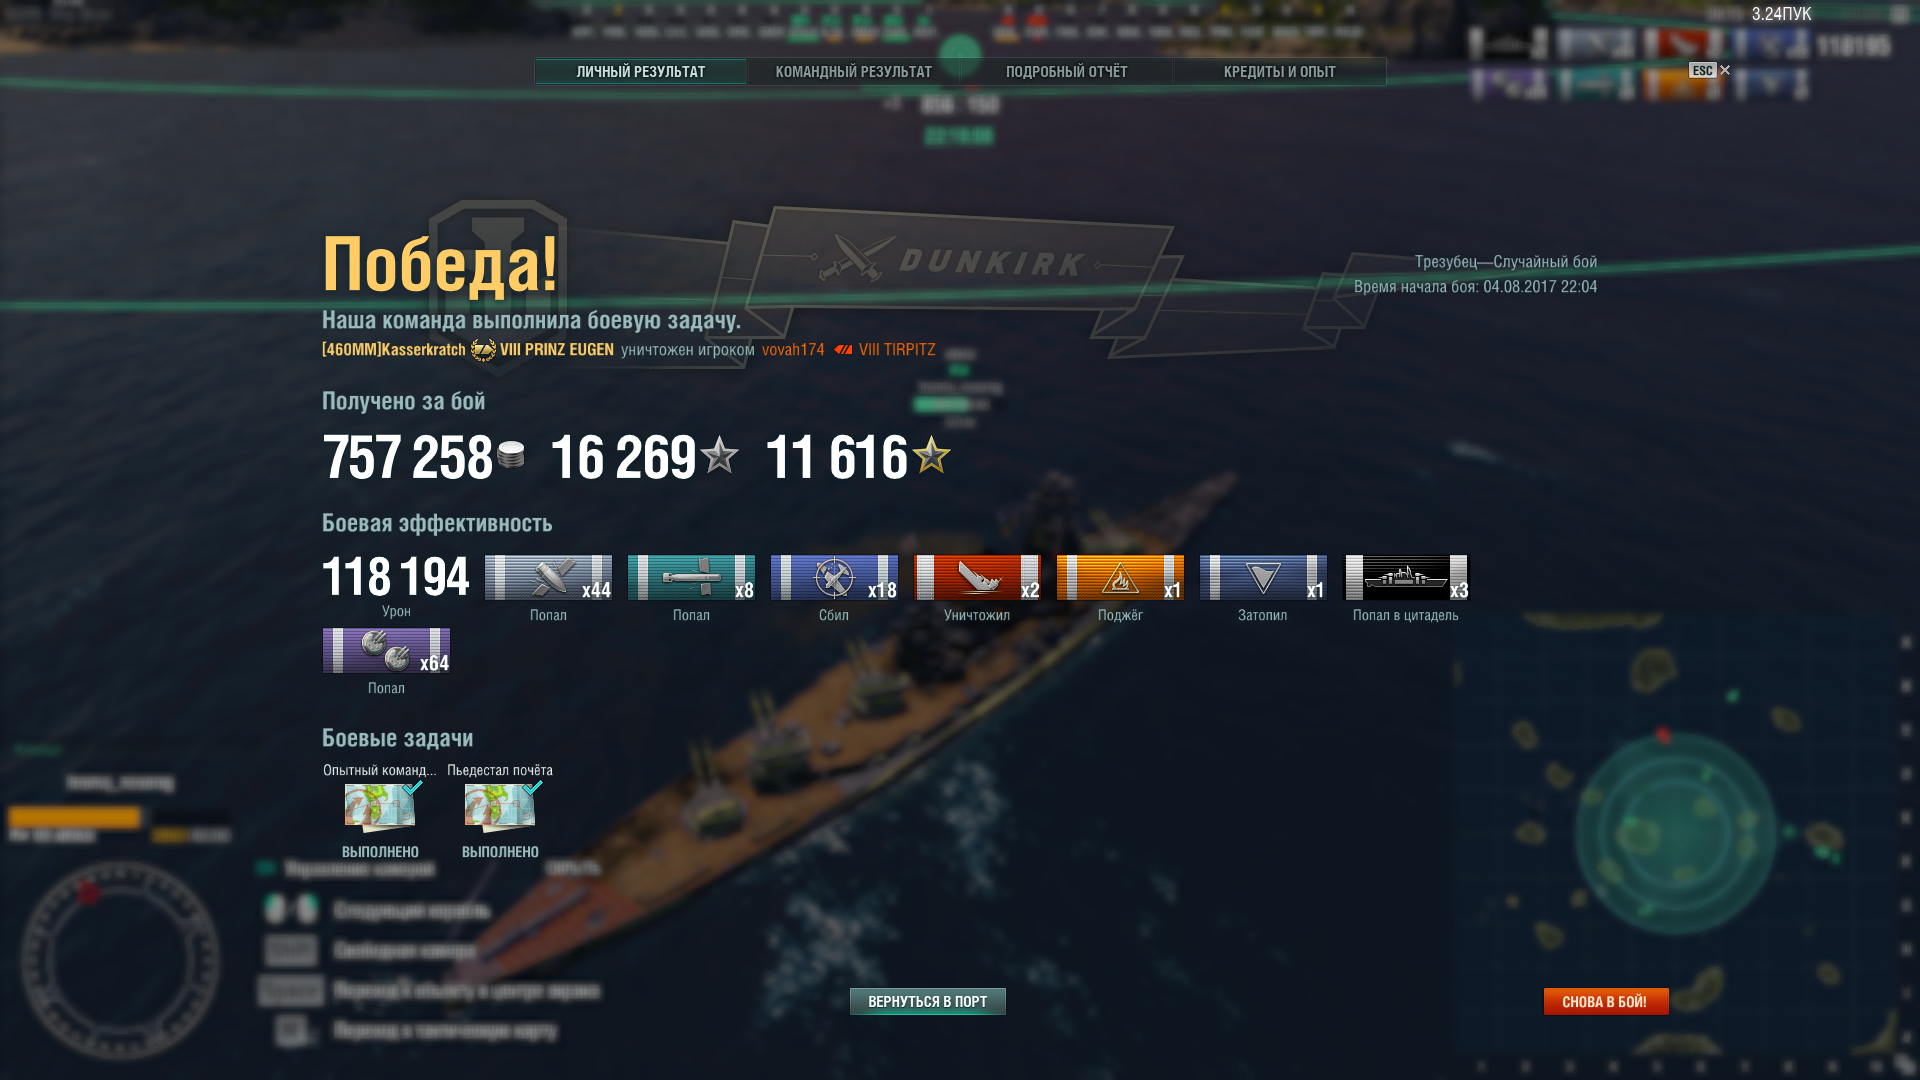
Task: Select the torpedo hits ribbon x8
Action: click(x=691, y=578)
